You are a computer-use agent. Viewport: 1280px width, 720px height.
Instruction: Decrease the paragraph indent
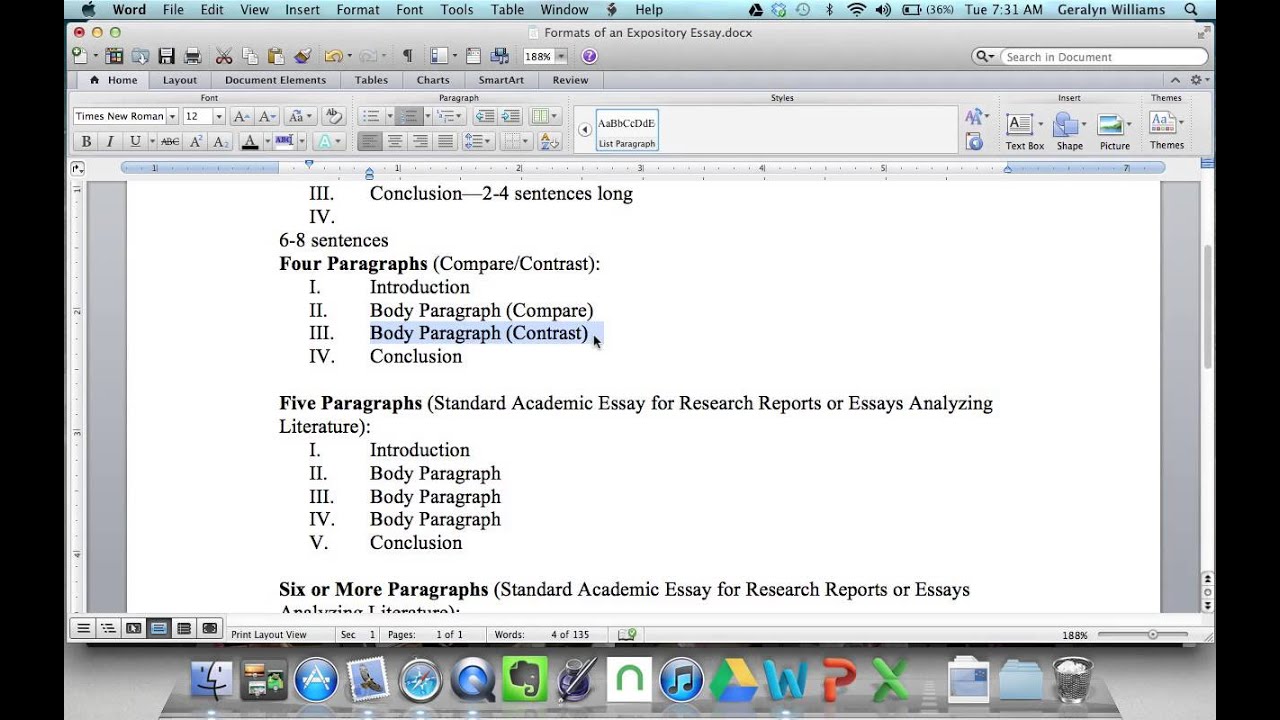click(485, 116)
